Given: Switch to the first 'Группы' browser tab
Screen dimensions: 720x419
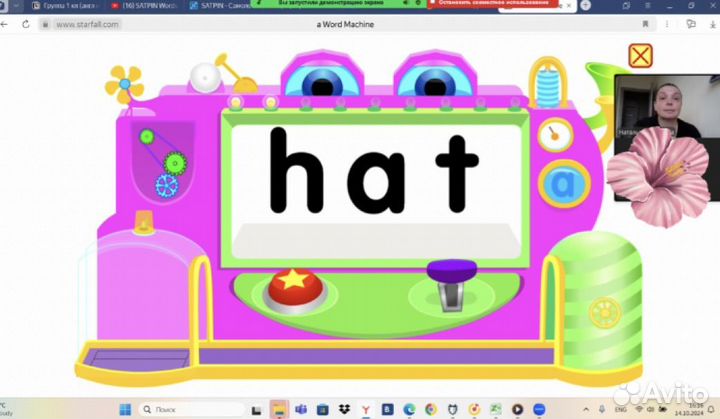Looking at the screenshot, I should (x=65, y=5).
